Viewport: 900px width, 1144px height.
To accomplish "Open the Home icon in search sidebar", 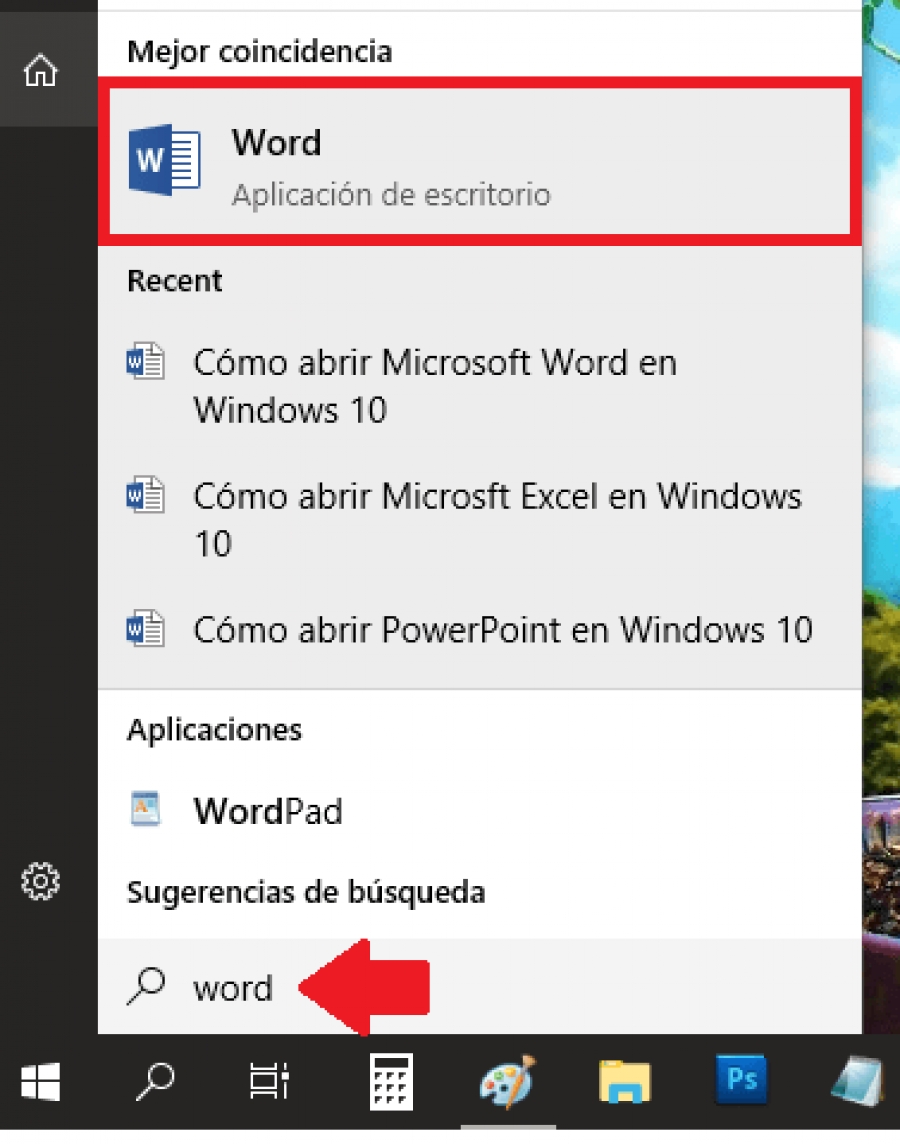I will click(x=40, y=71).
